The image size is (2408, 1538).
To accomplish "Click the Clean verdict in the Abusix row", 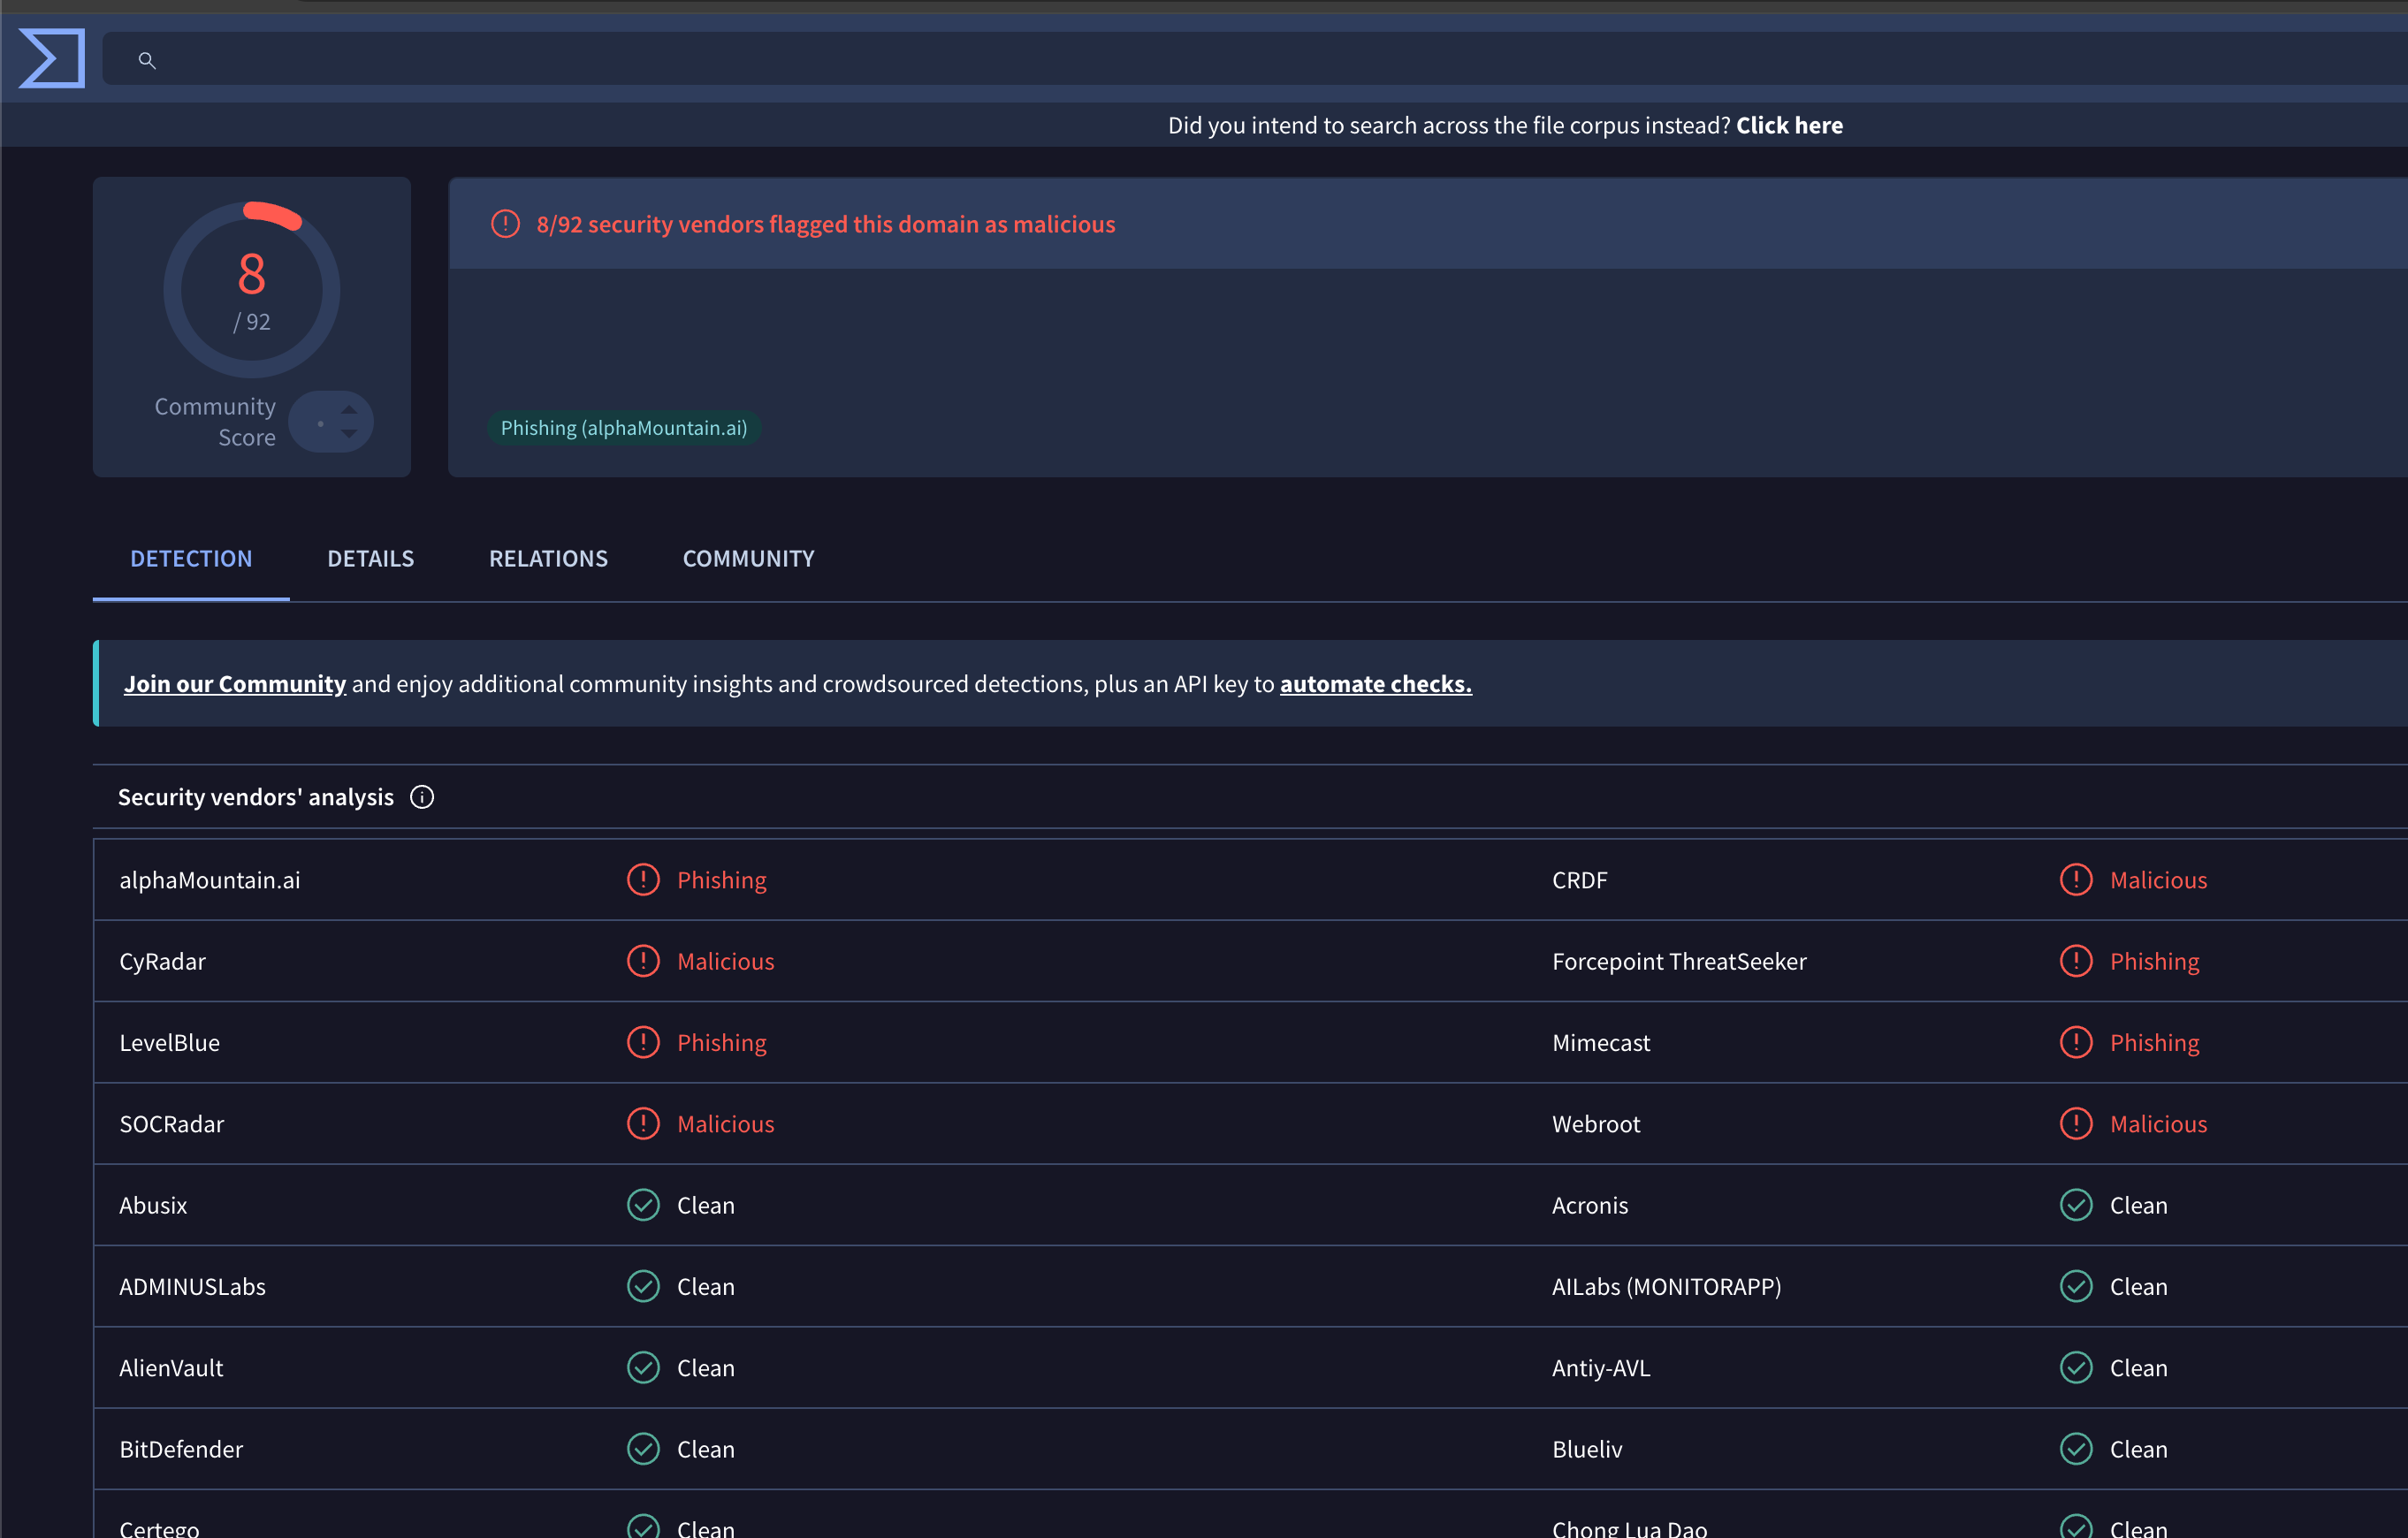I will pos(705,1205).
